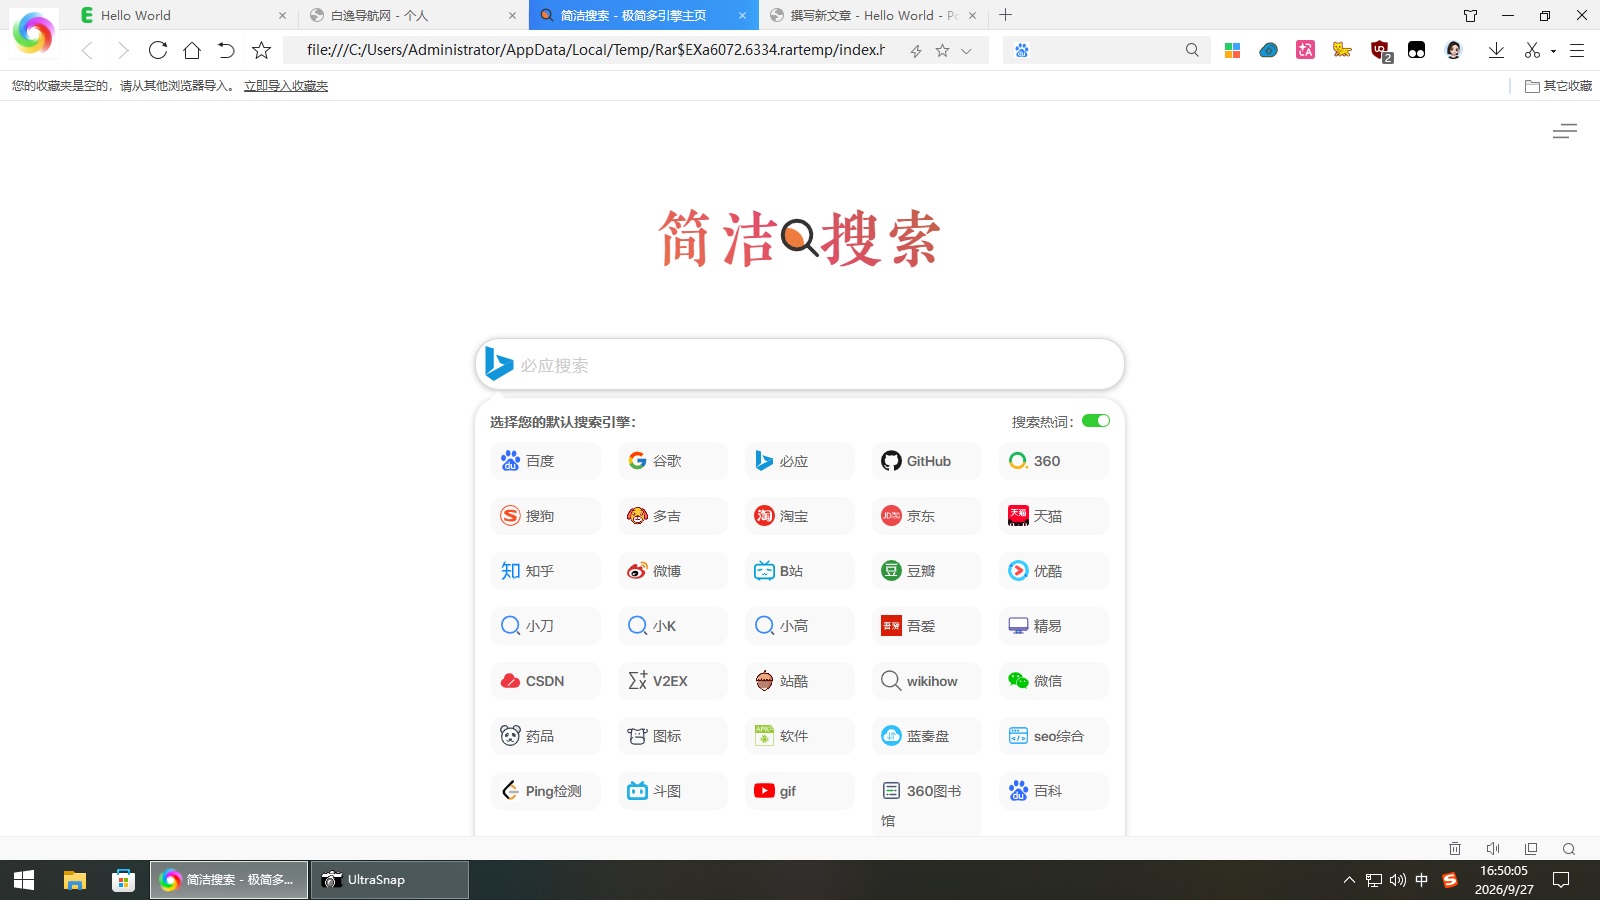This screenshot has width=1600, height=900.
Task: Select the 站酷 engine
Action: click(x=799, y=681)
